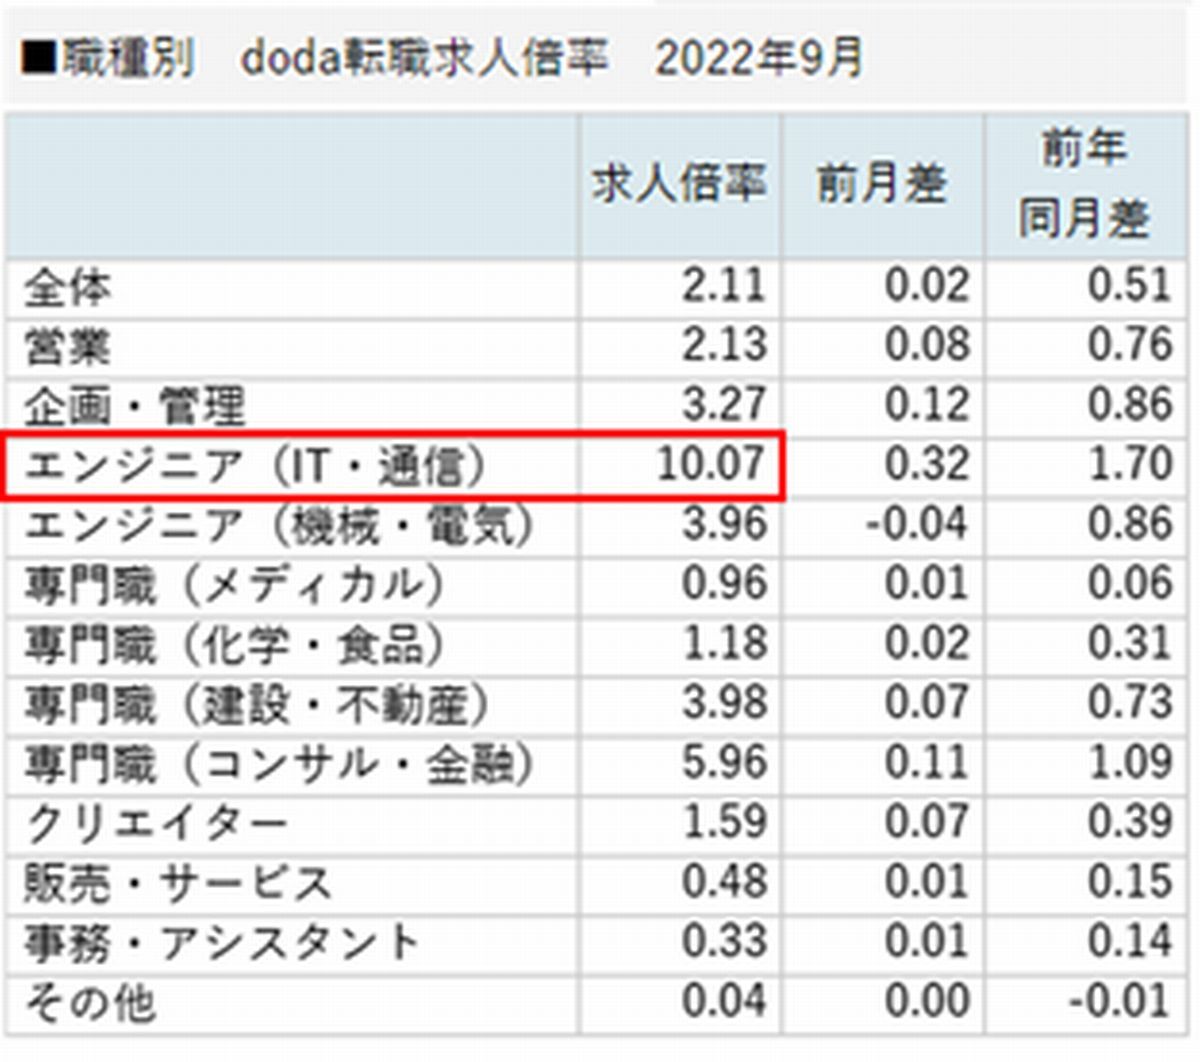Select the 'その他' row label
This screenshot has height=1062, width=1200.
[x=90, y=1002]
